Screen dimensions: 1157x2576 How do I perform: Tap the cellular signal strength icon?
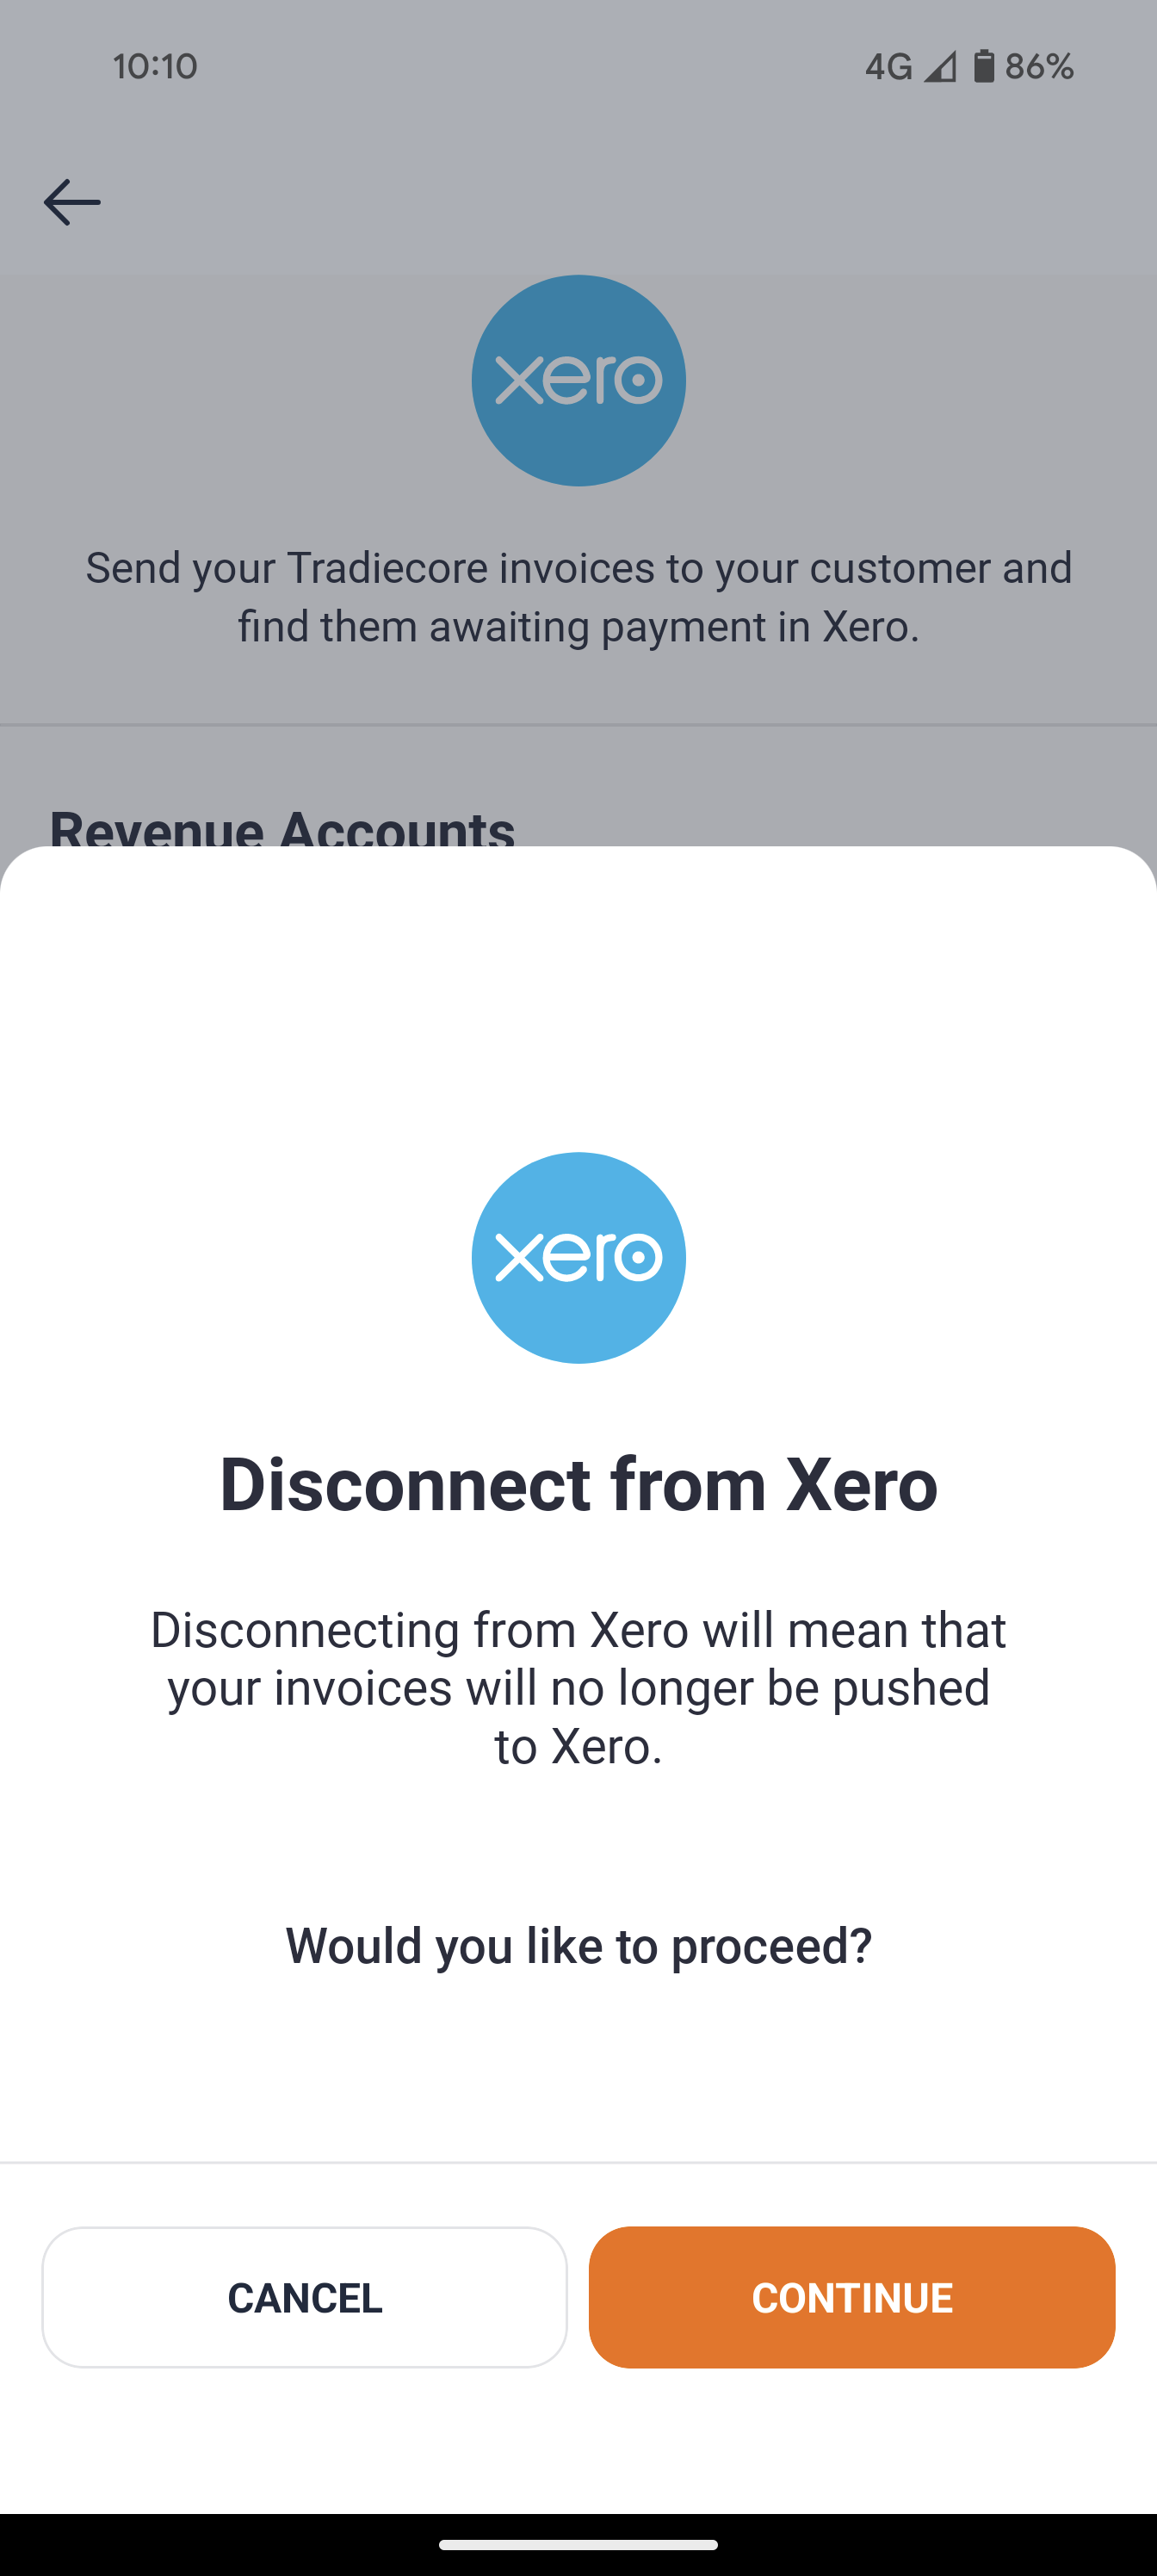[939, 67]
